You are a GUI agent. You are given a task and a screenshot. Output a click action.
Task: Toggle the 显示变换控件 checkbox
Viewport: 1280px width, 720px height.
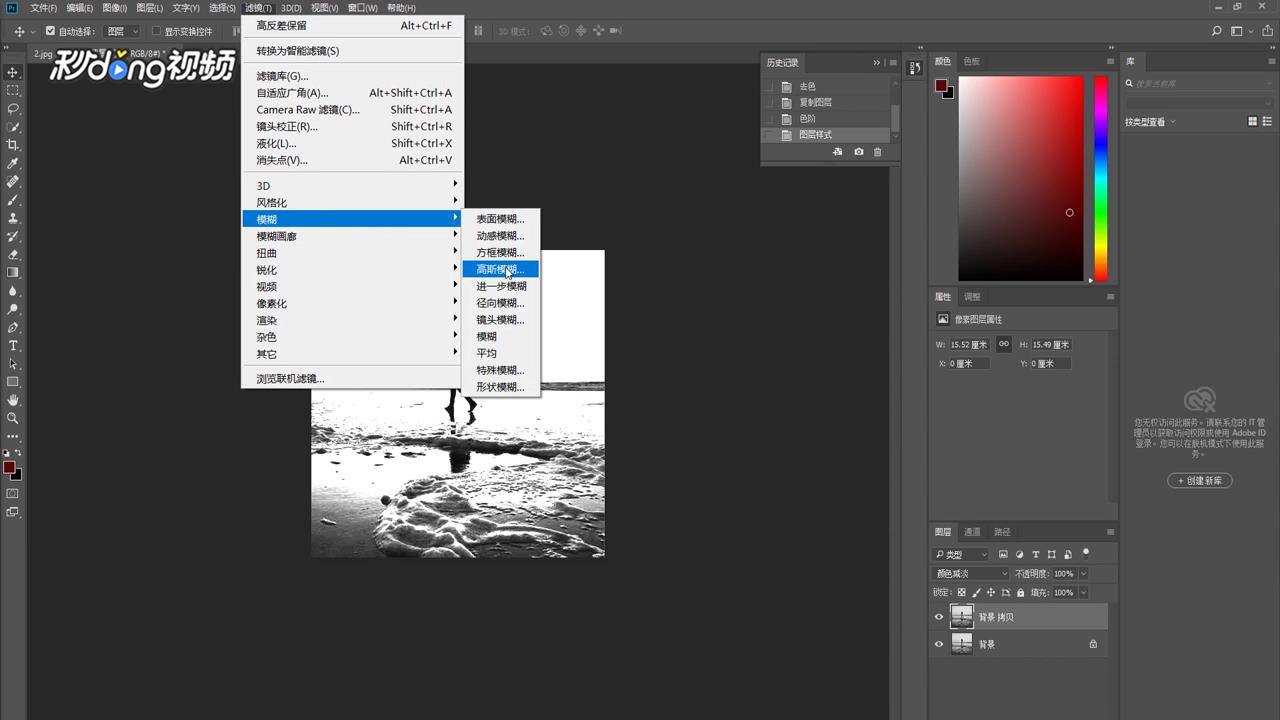point(156,31)
